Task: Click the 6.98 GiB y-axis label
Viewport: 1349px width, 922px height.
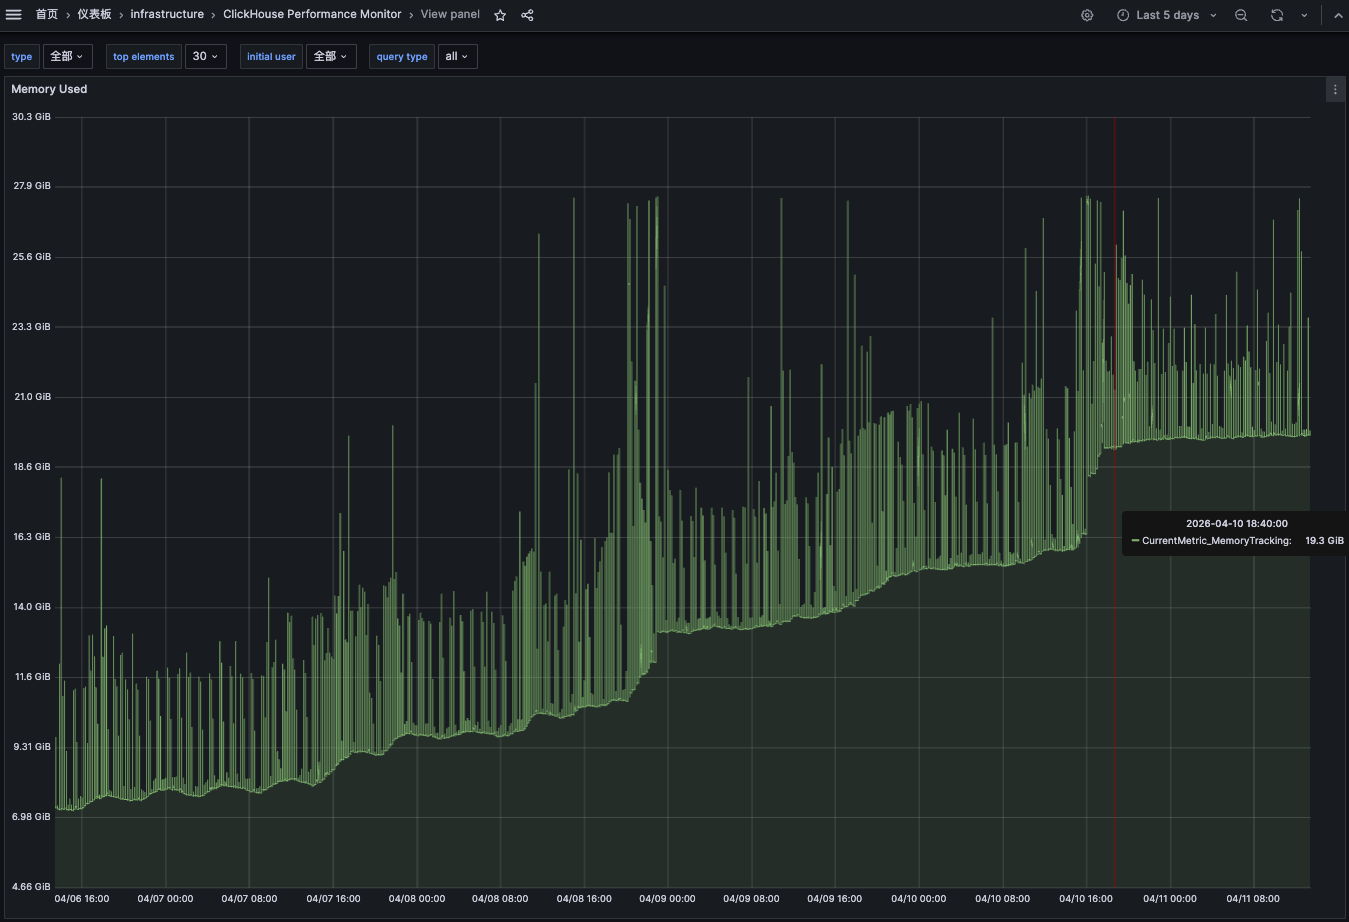Action: (31, 817)
